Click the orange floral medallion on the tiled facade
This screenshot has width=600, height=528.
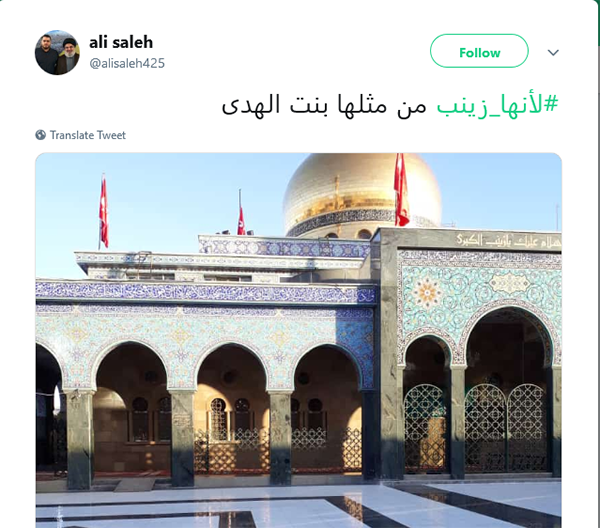point(427,294)
